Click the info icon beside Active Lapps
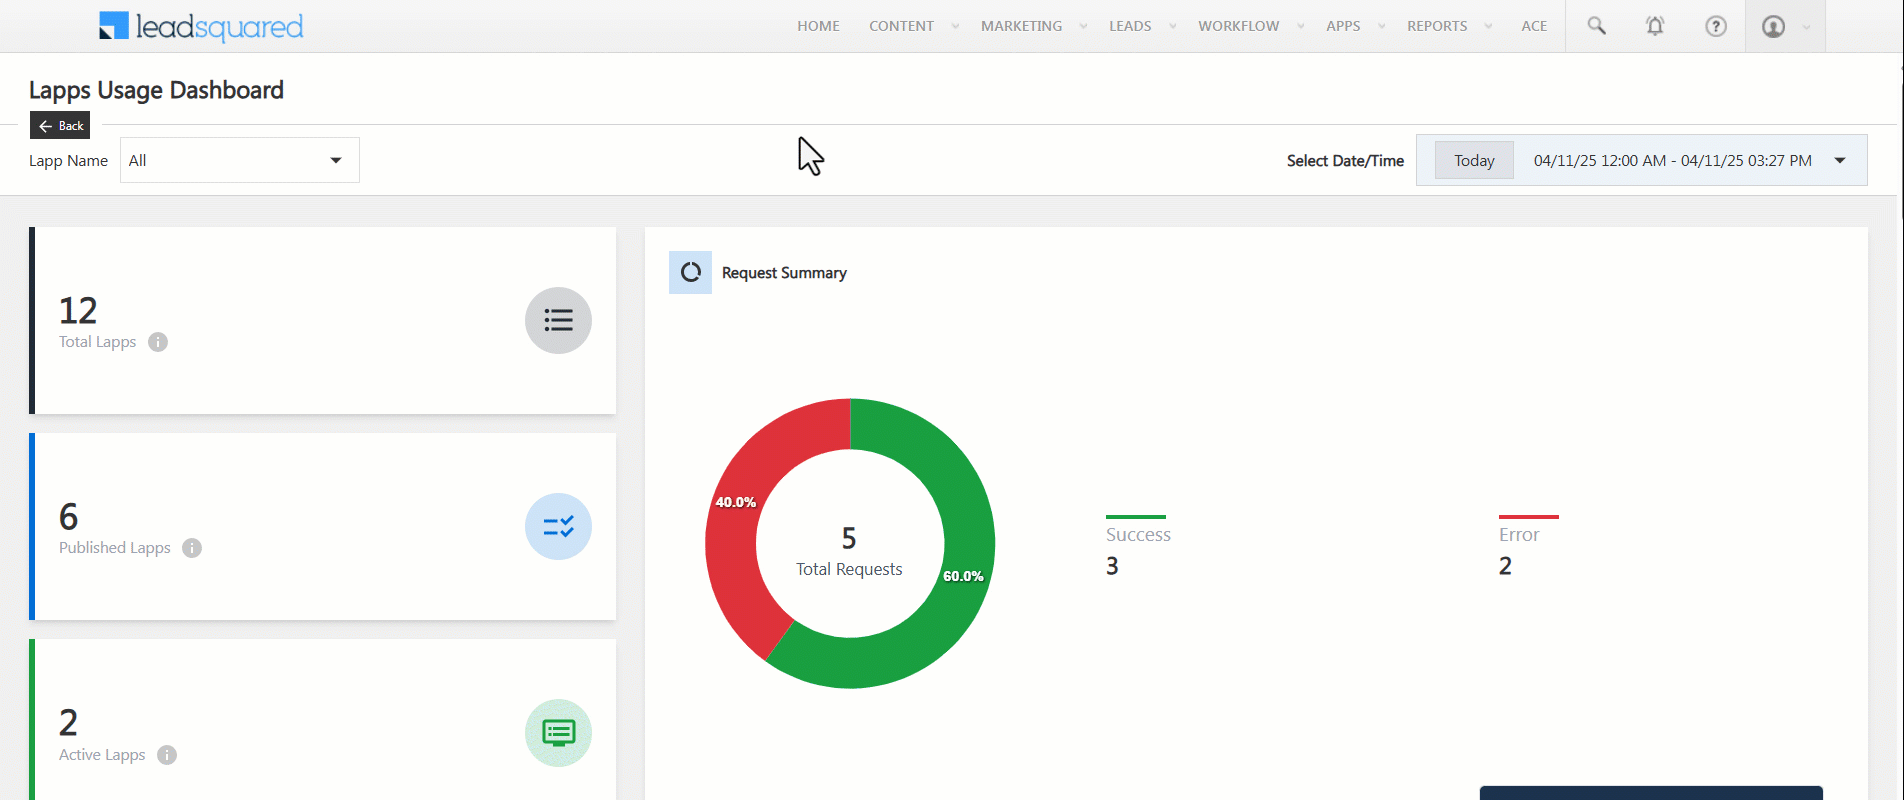This screenshot has width=1904, height=800. tap(167, 755)
